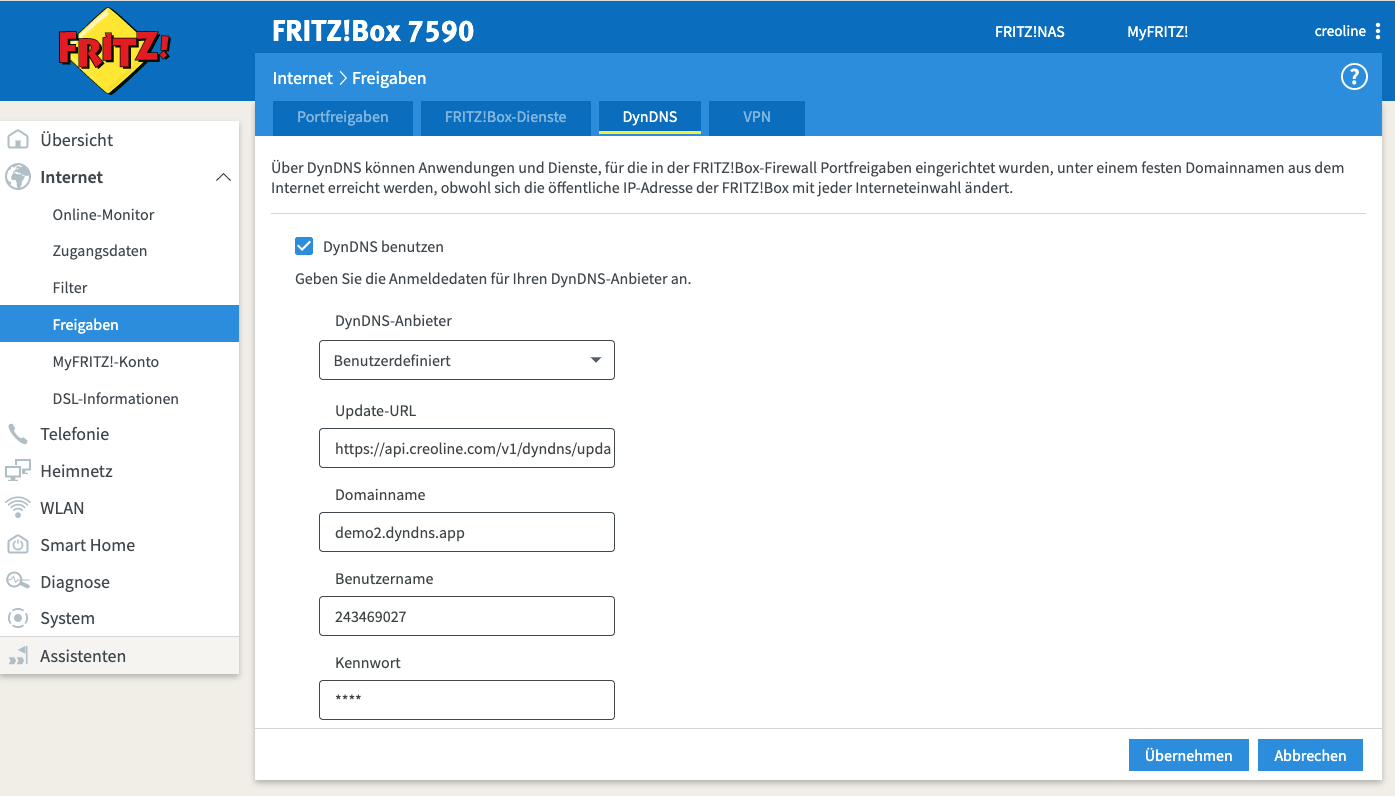Viewport: 1395px width, 796px height.
Task: Click the Internet breadcrumb link
Action: pos(302,78)
